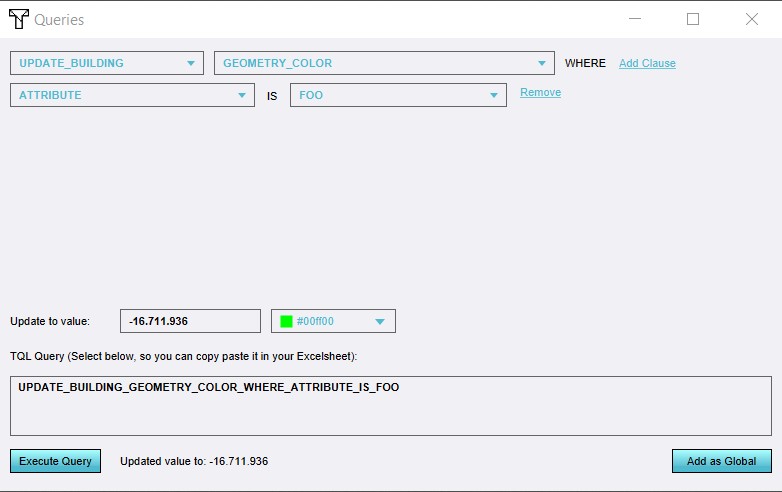Close the Queries window
Screen dimensions: 782x492
pyautogui.click(x=752, y=19)
